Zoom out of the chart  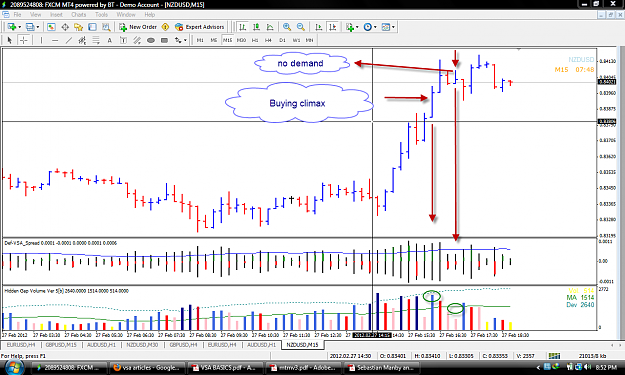301,27
